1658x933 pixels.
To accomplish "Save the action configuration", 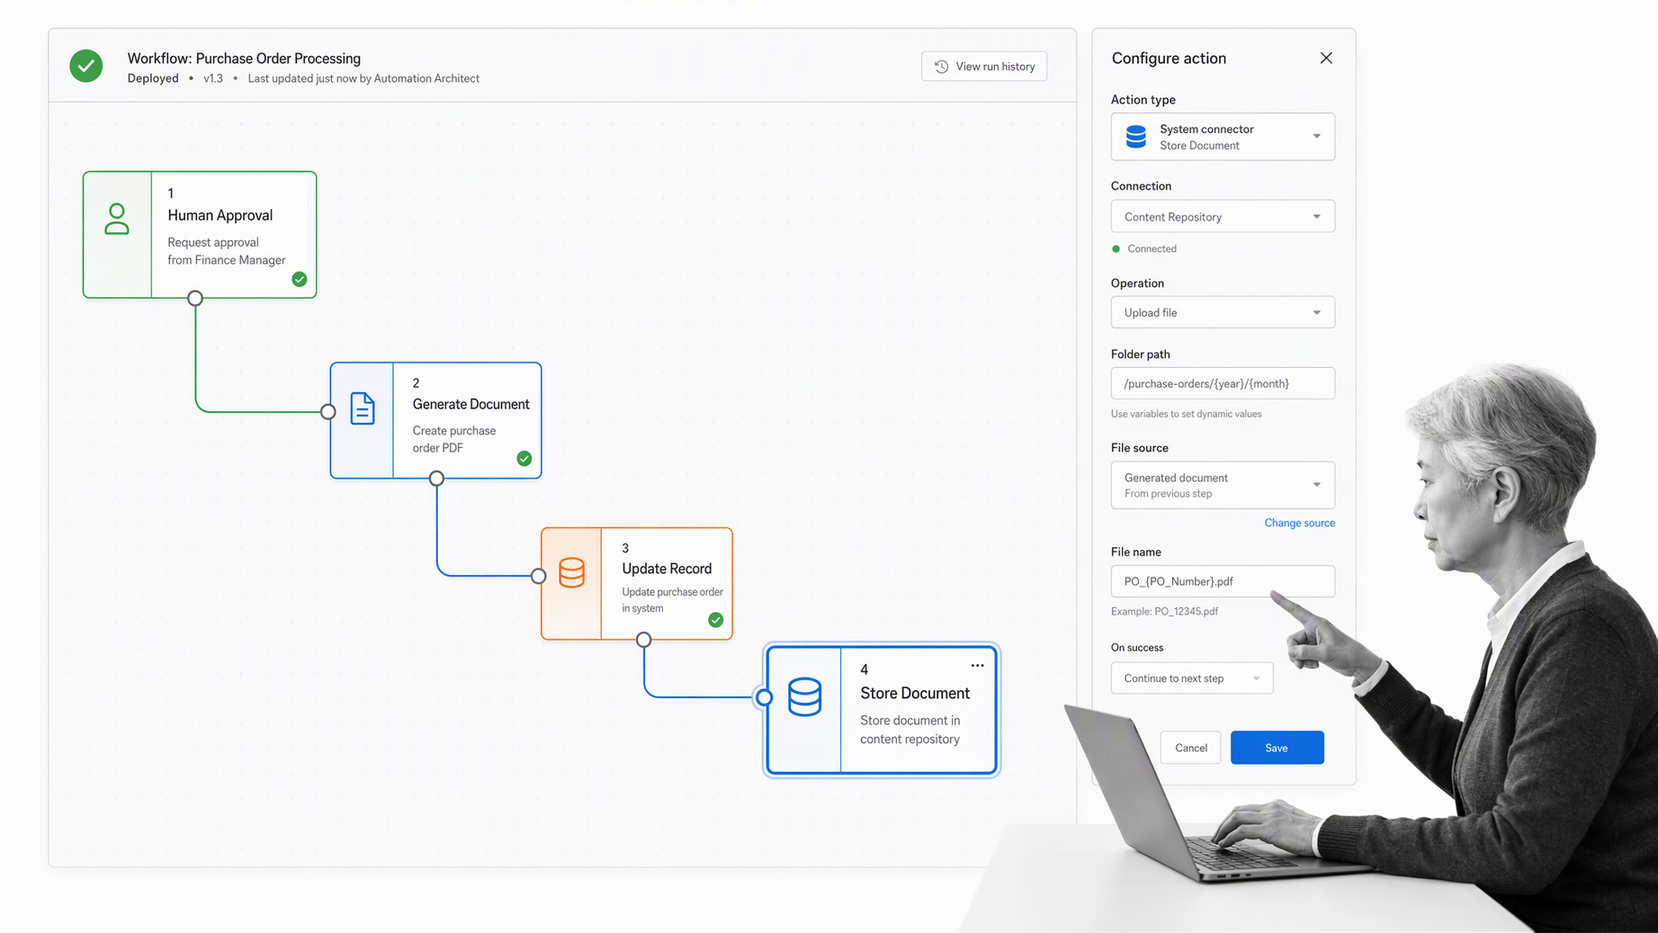I will coord(1277,748).
